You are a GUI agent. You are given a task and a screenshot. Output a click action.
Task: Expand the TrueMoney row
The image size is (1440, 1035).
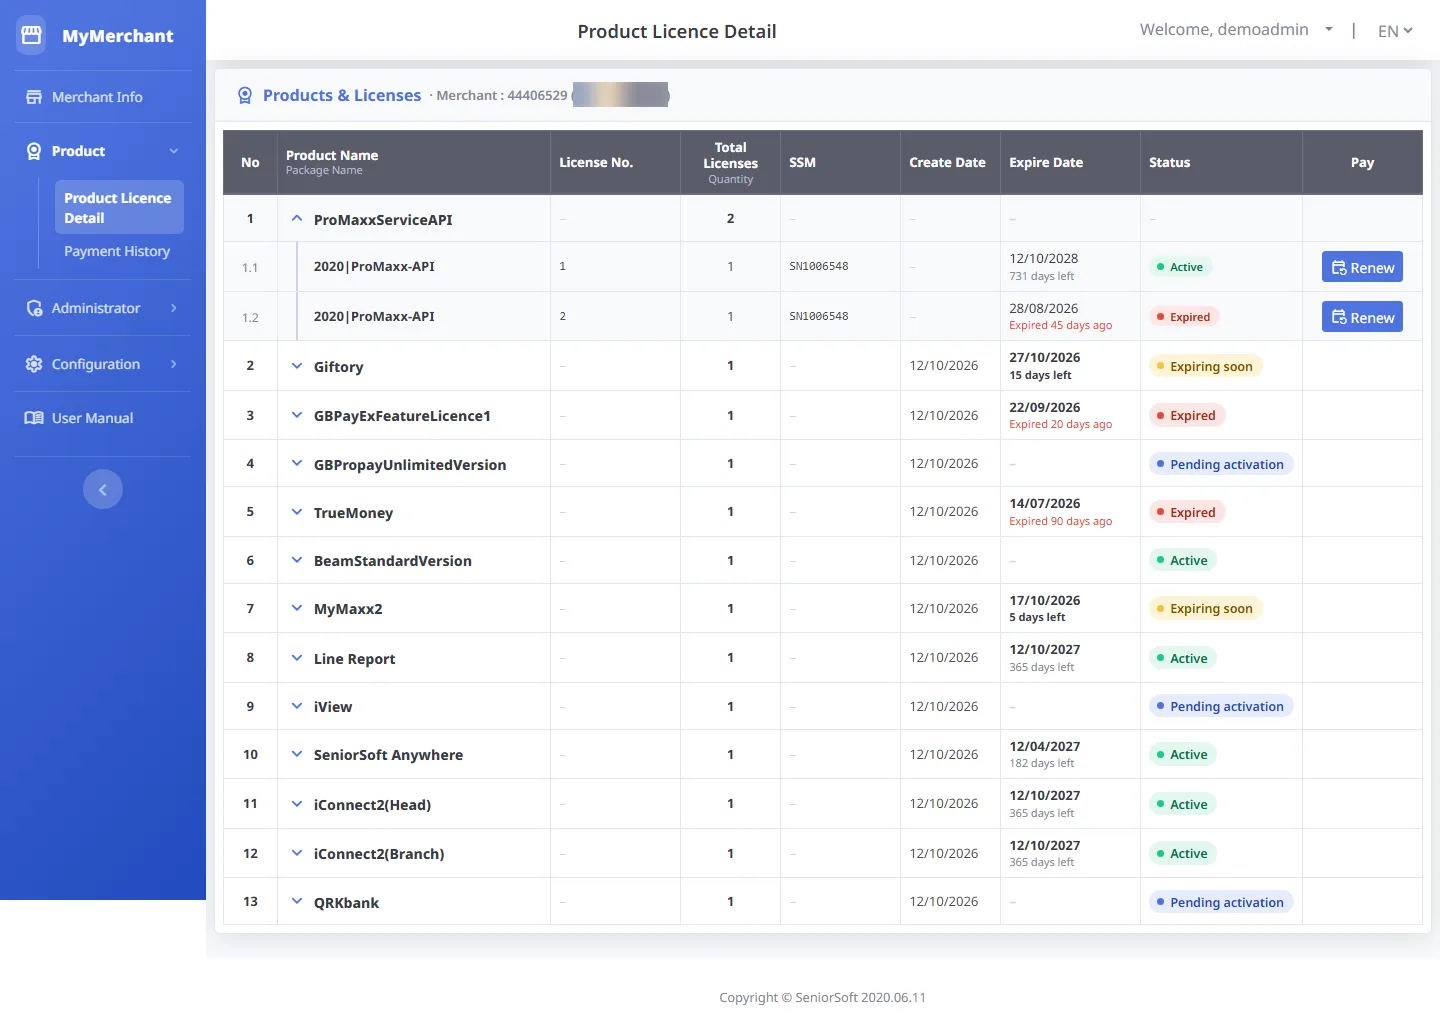point(297,512)
